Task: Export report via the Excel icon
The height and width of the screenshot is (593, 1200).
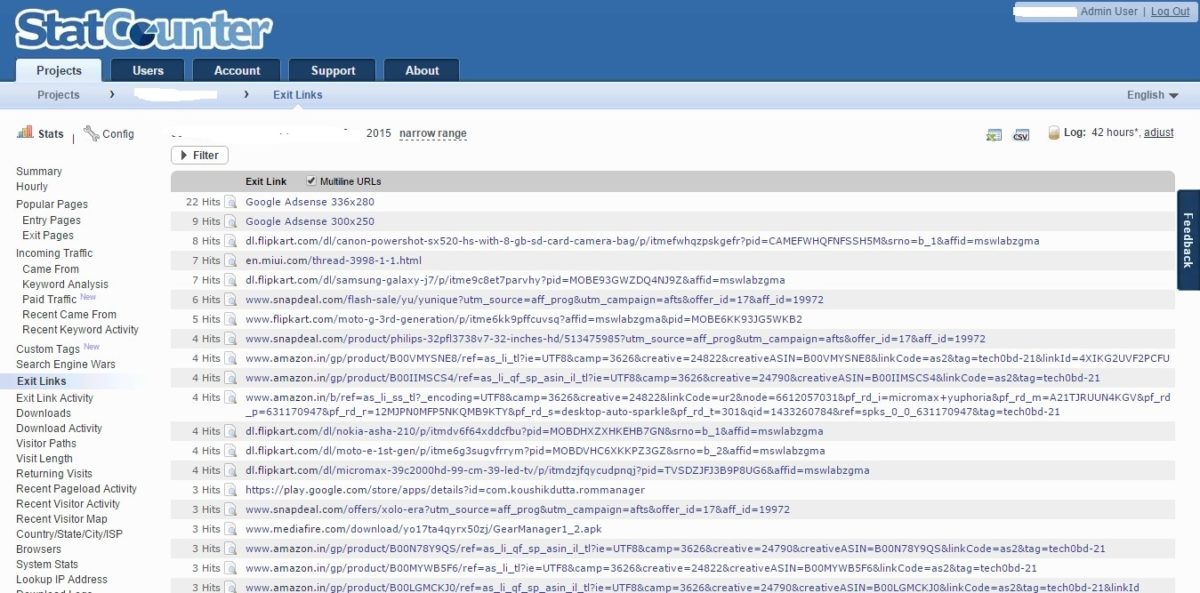Action: [x=994, y=134]
